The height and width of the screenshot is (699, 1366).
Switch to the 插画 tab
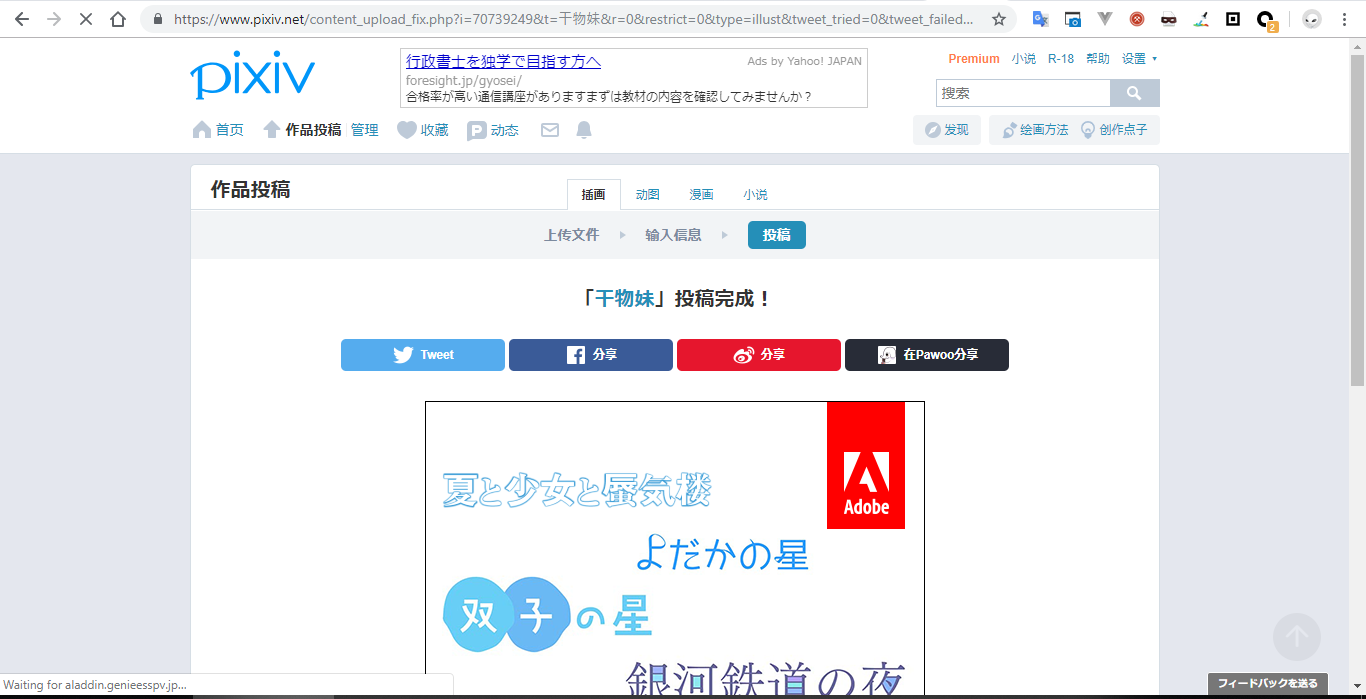coord(594,195)
